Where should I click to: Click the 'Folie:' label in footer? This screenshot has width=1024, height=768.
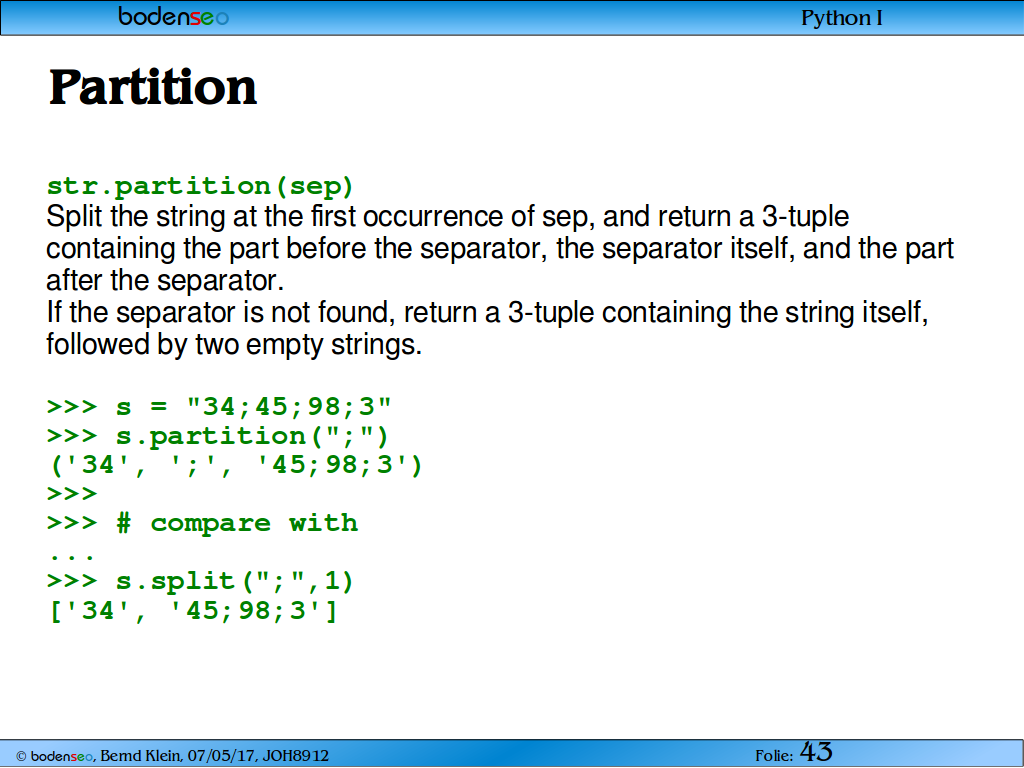click(774, 756)
